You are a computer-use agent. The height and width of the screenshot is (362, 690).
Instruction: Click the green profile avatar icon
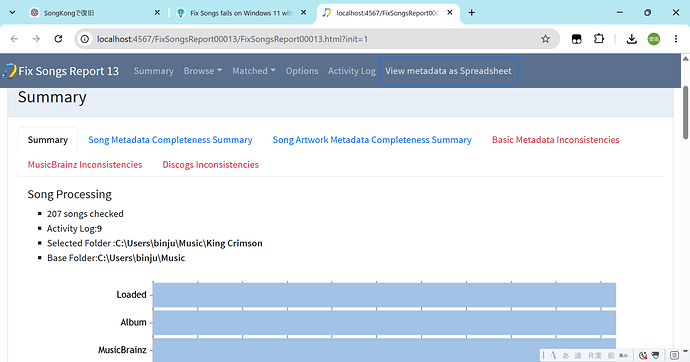point(654,39)
